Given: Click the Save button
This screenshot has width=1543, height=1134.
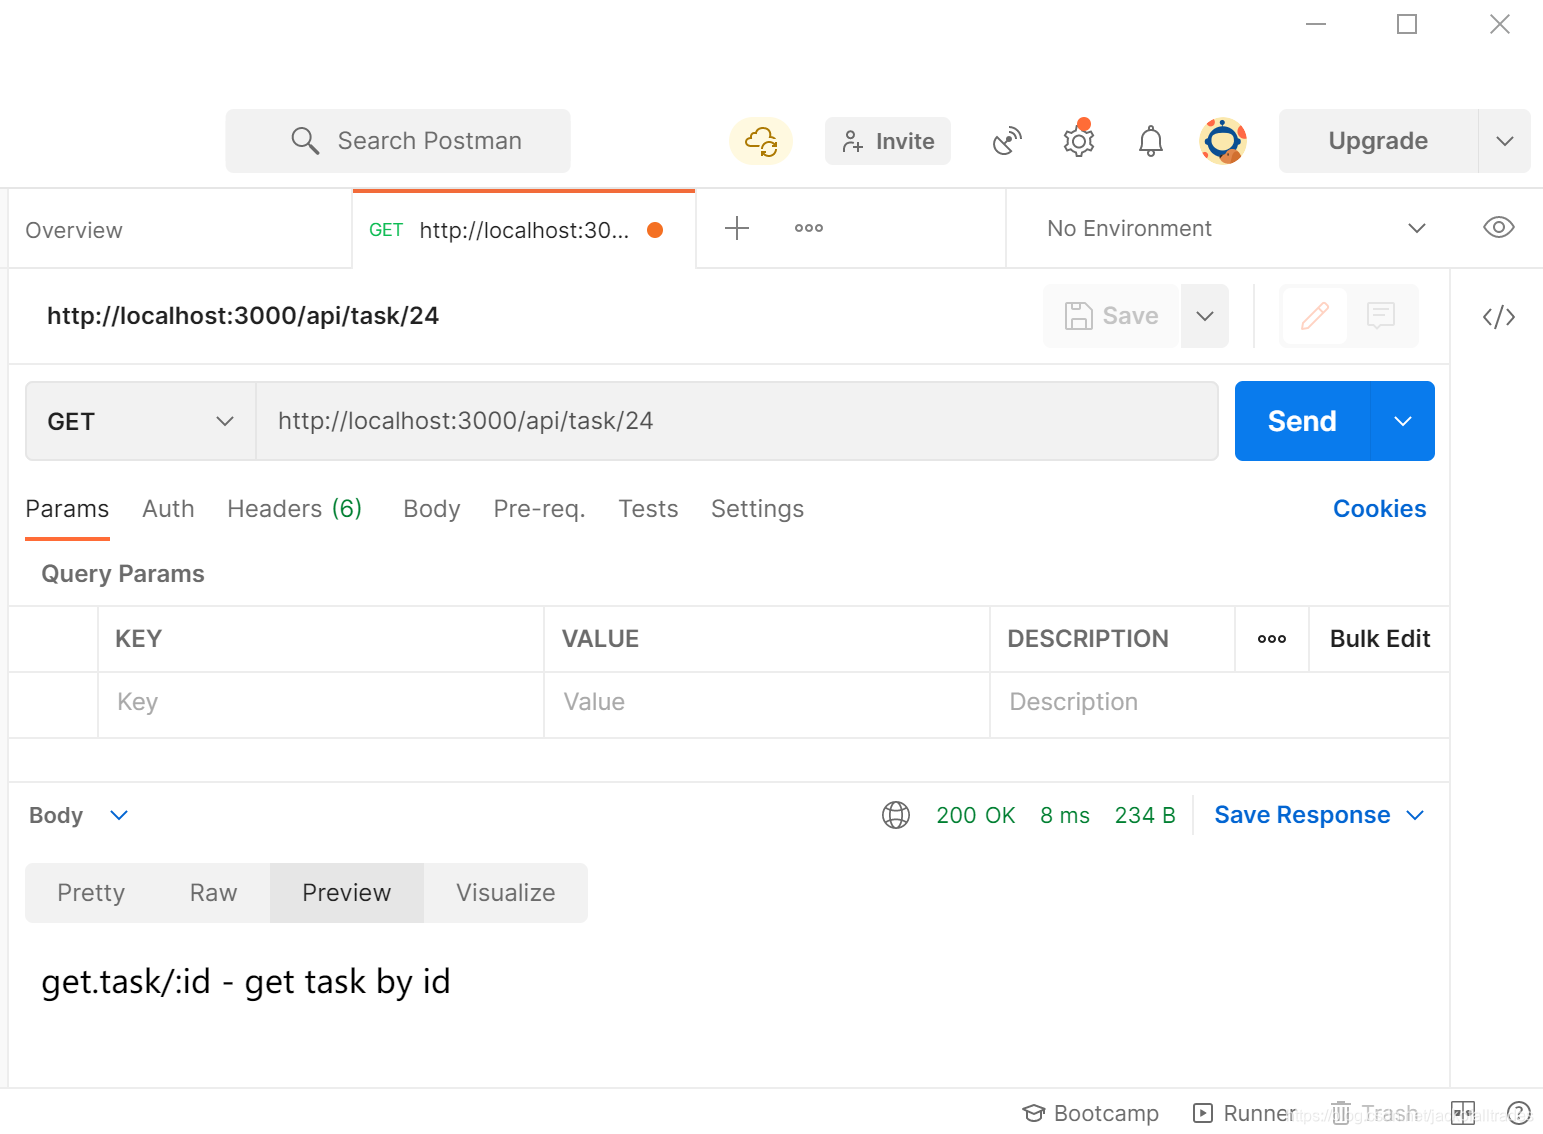Looking at the screenshot, I should [x=1111, y=316].
